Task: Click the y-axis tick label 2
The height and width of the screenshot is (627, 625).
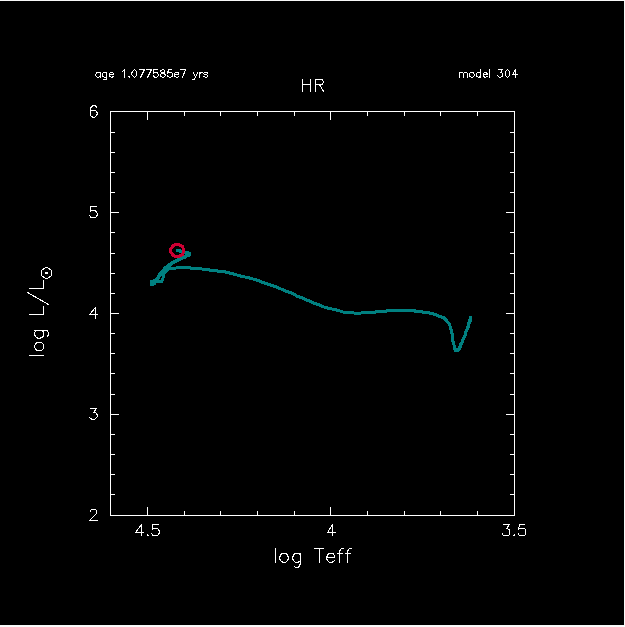Action: 93,515
